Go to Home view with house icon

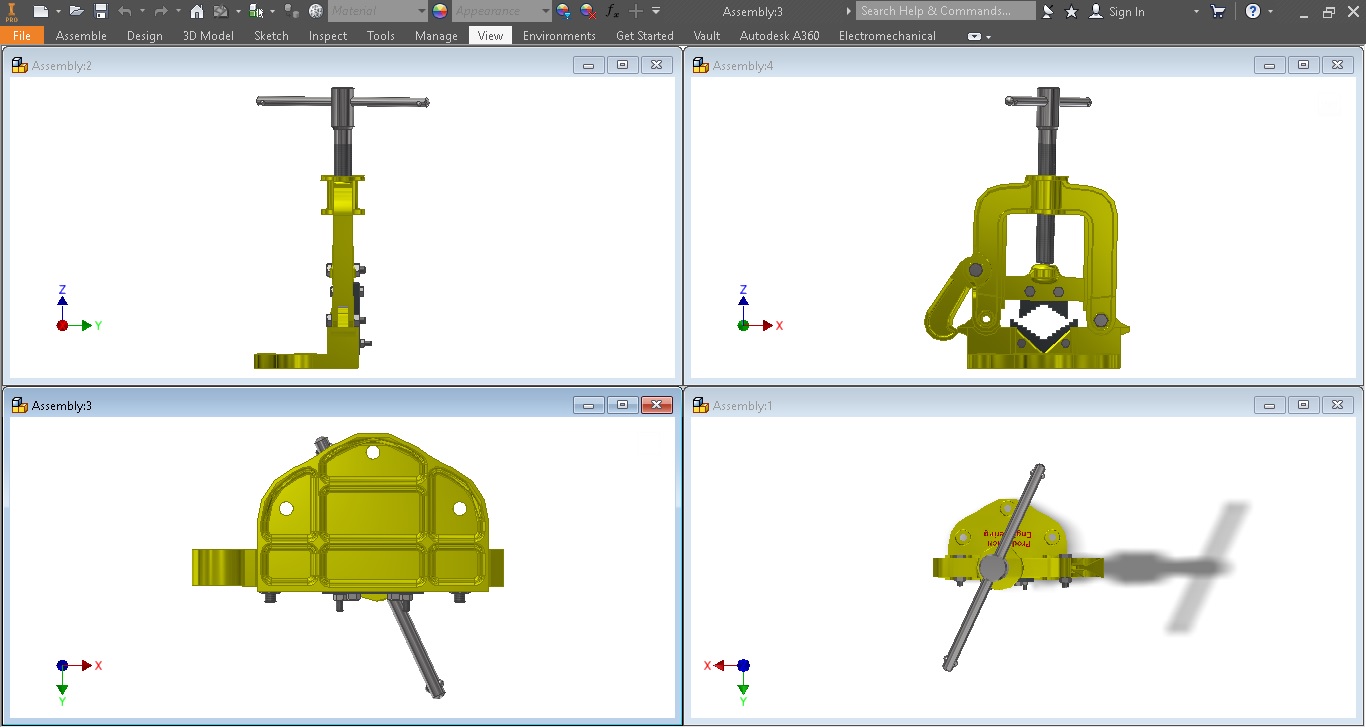[197, 11]
